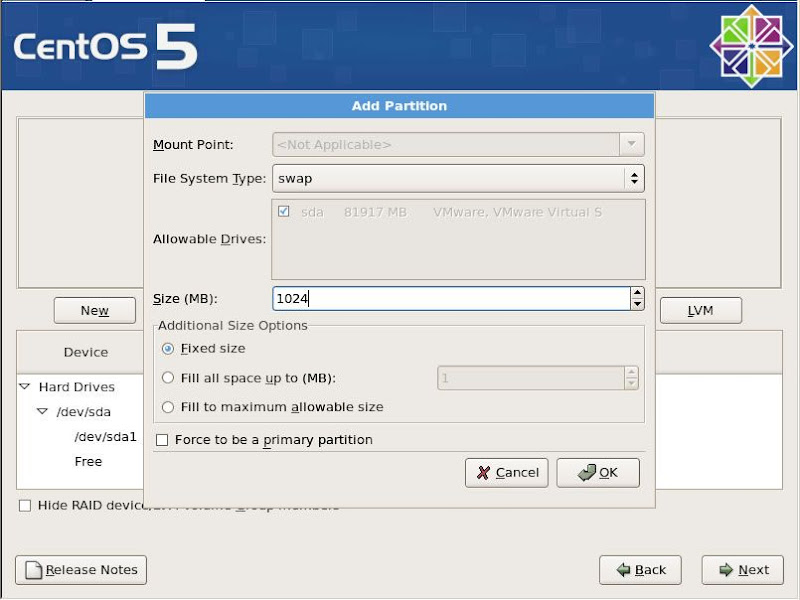The width and height of the screenshot is (800, 600).
Task: Open the File System Type dropdown
Action: coord(632,179)
